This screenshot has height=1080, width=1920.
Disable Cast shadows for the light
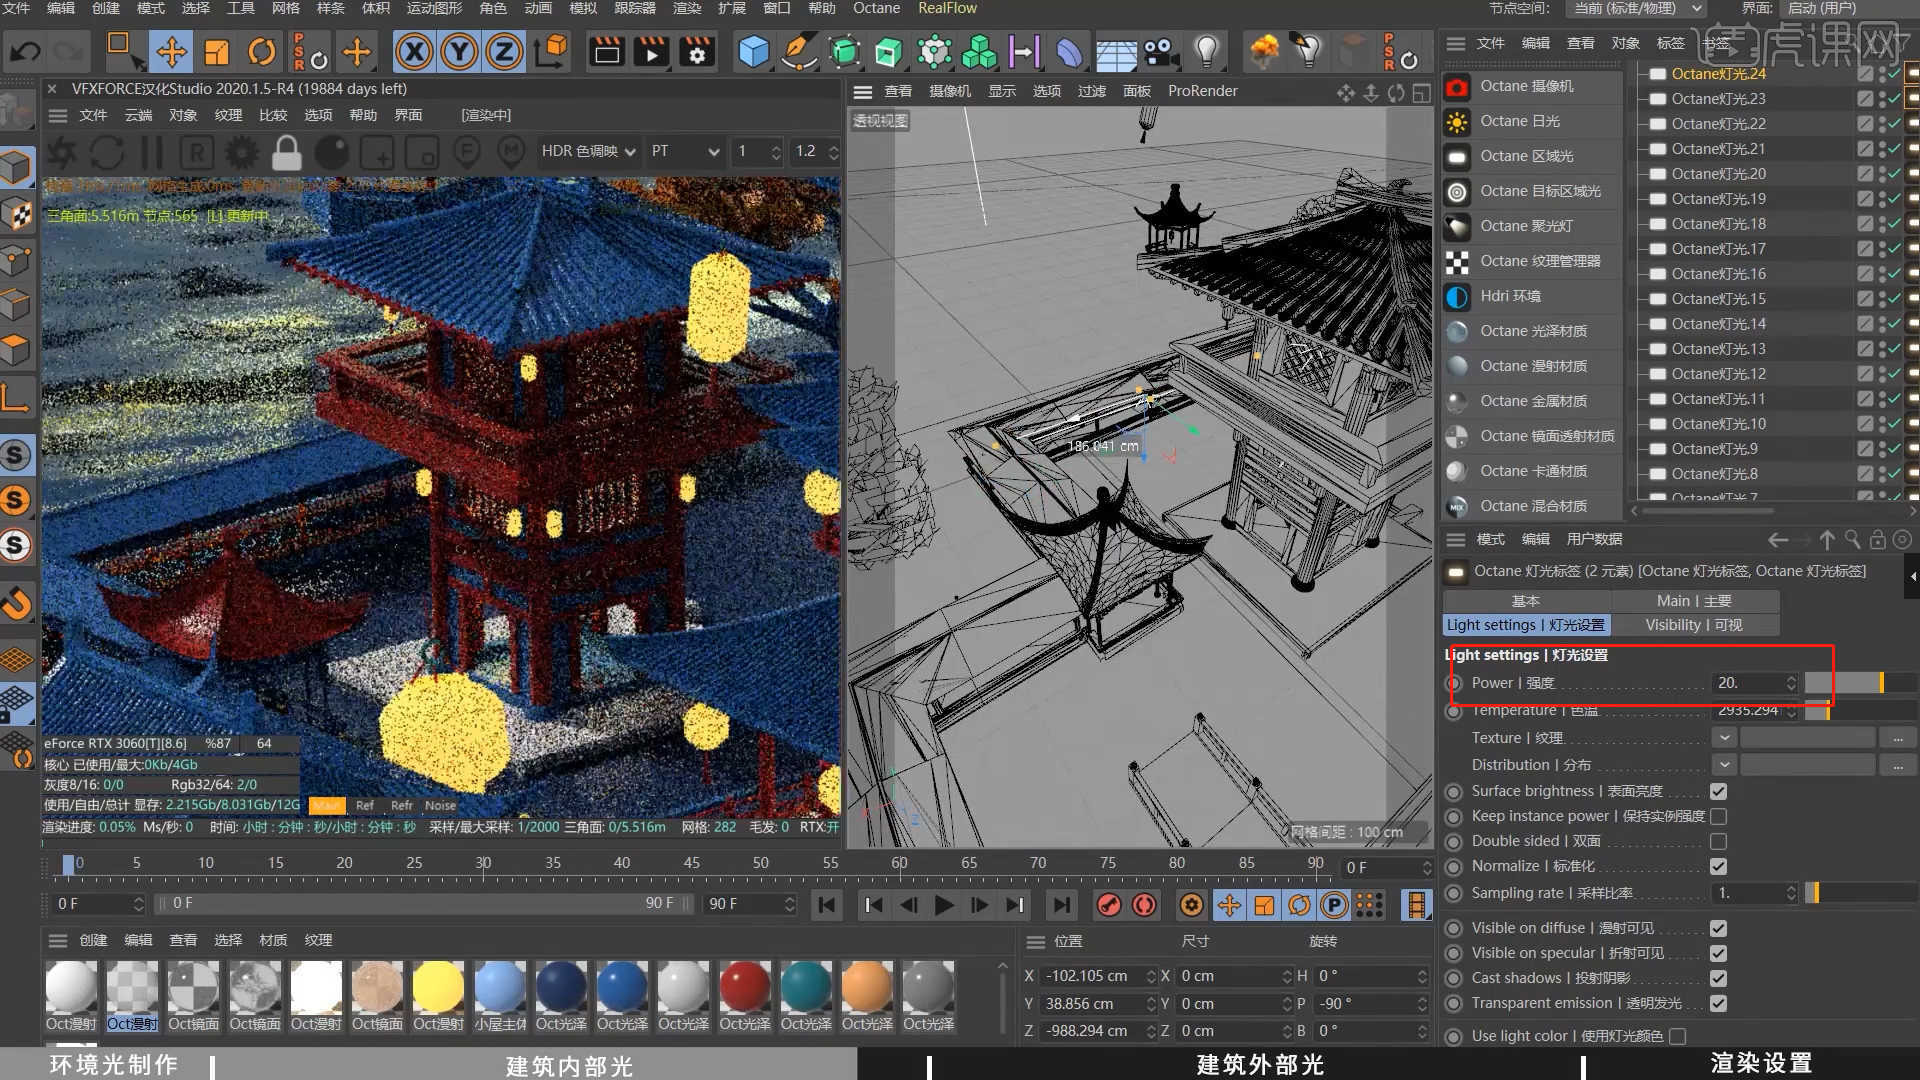click(x=1718, y=977)
